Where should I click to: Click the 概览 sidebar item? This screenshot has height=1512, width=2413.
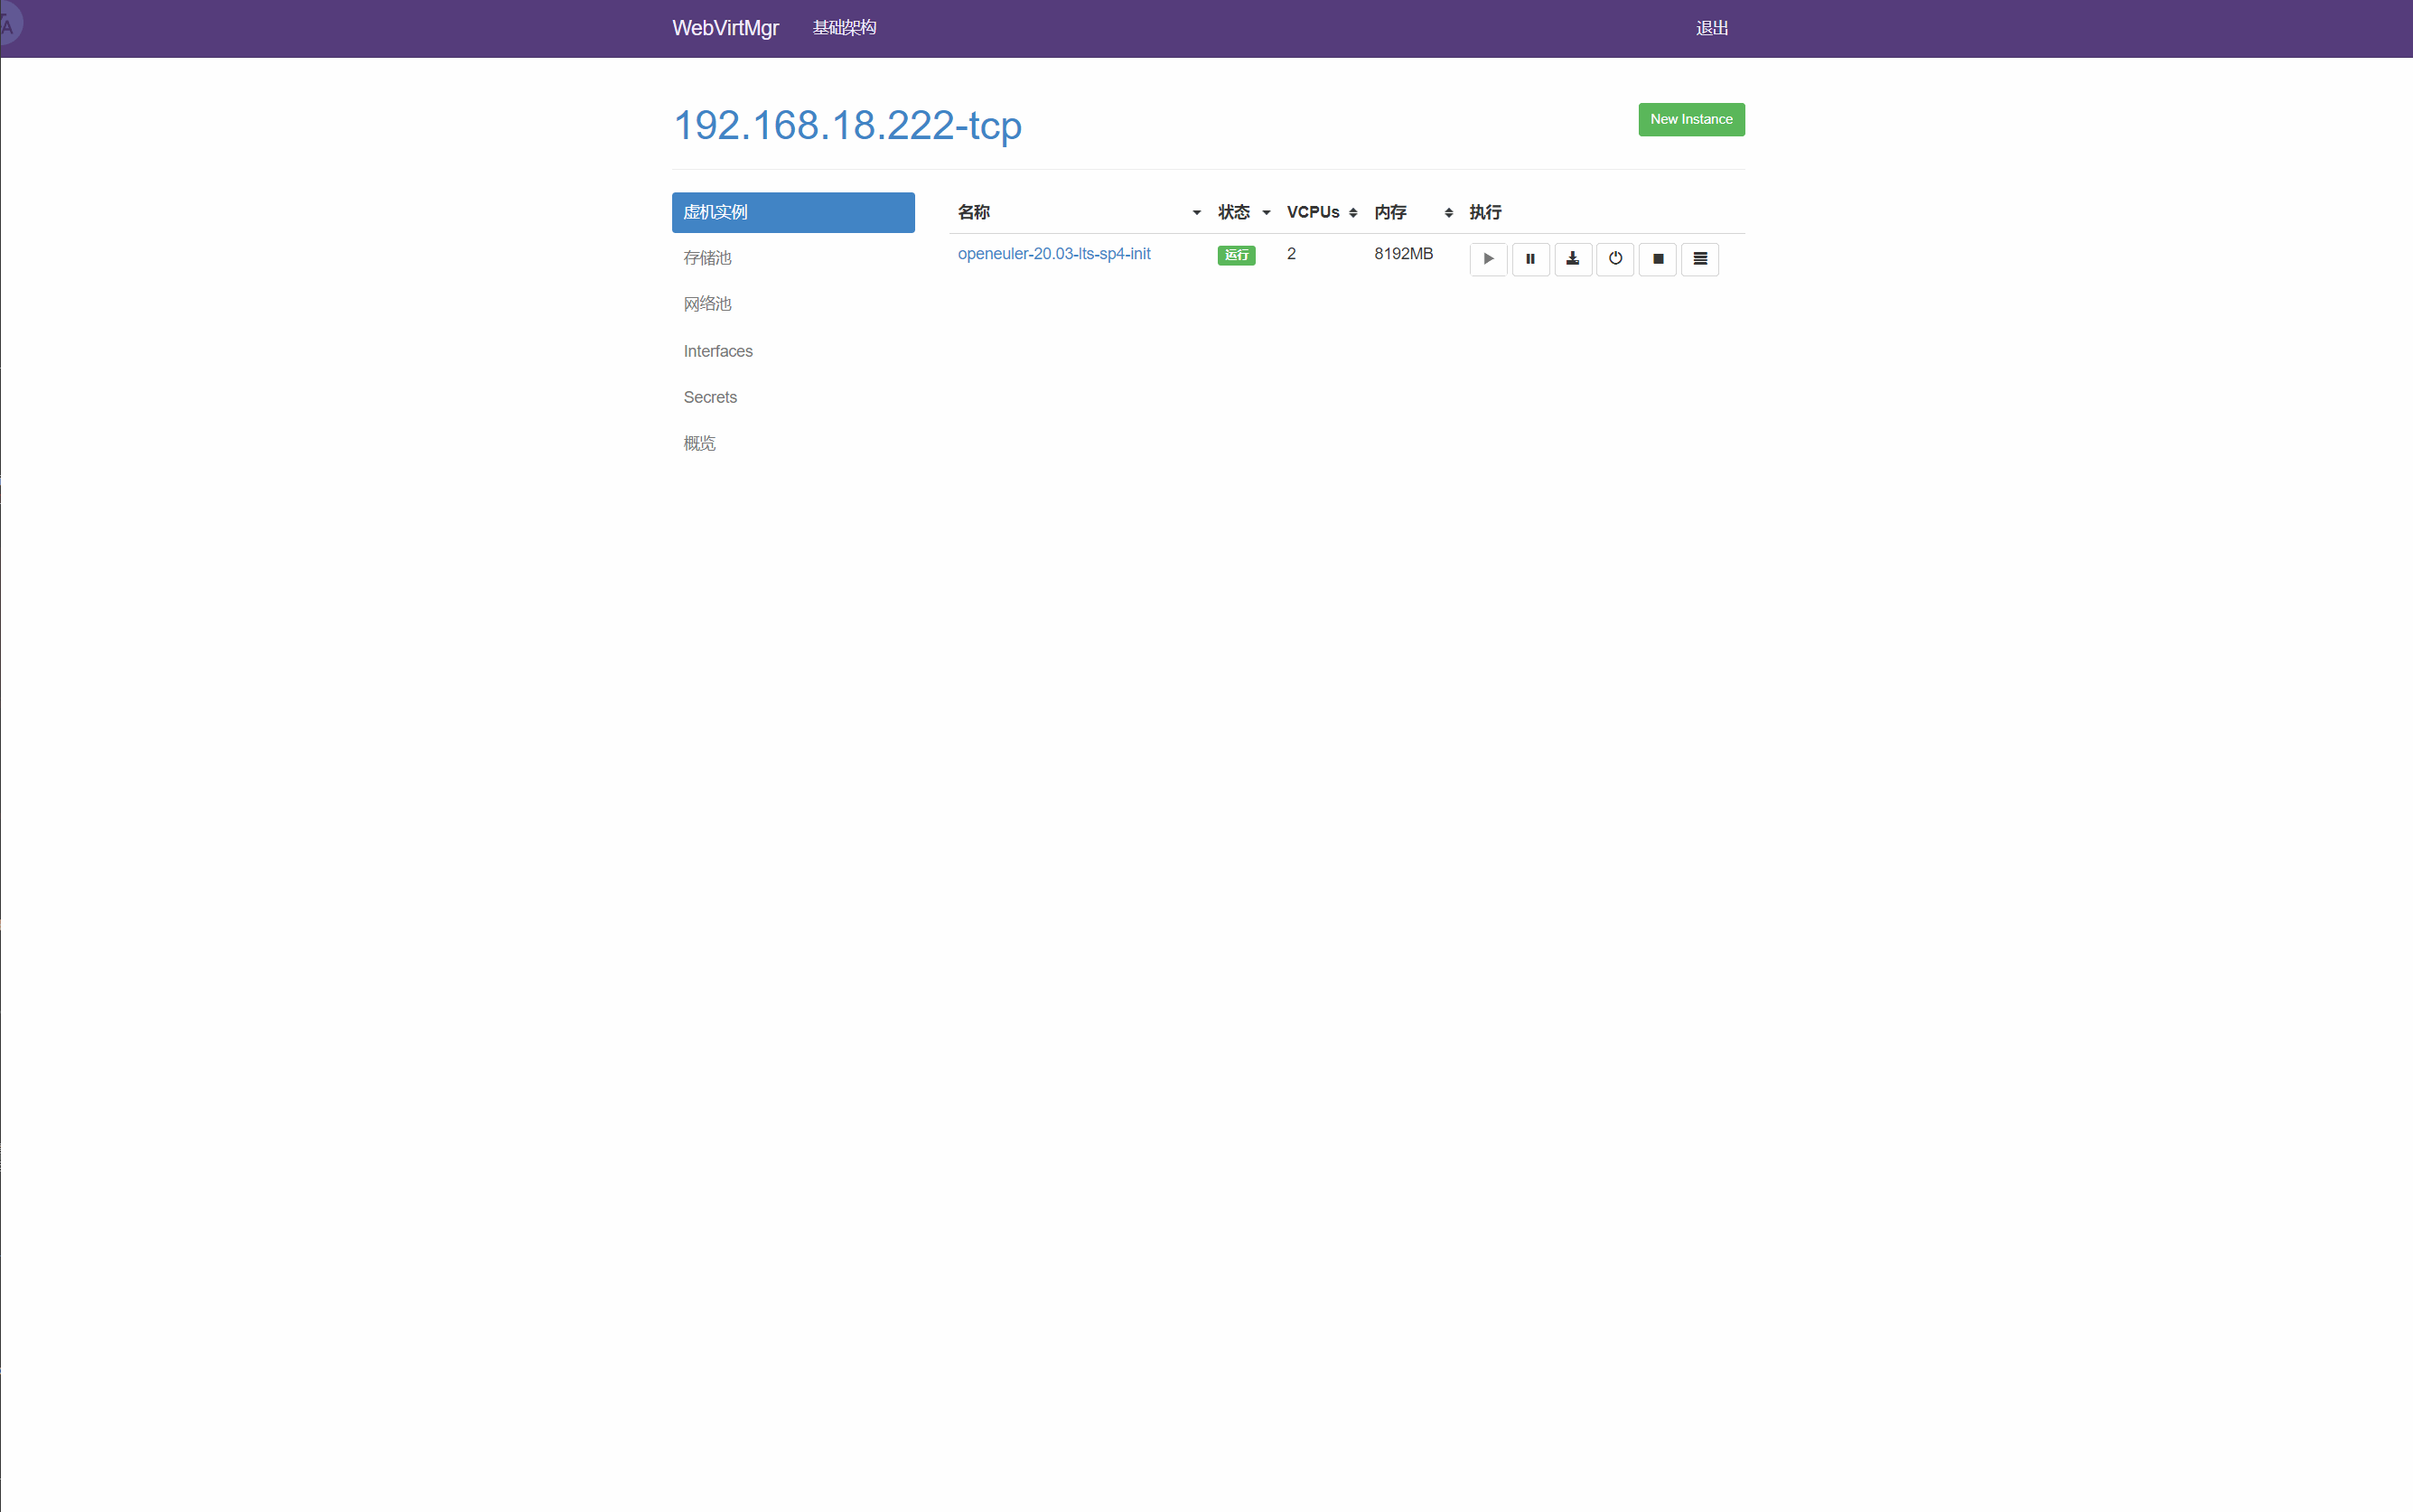click(698, 443)
